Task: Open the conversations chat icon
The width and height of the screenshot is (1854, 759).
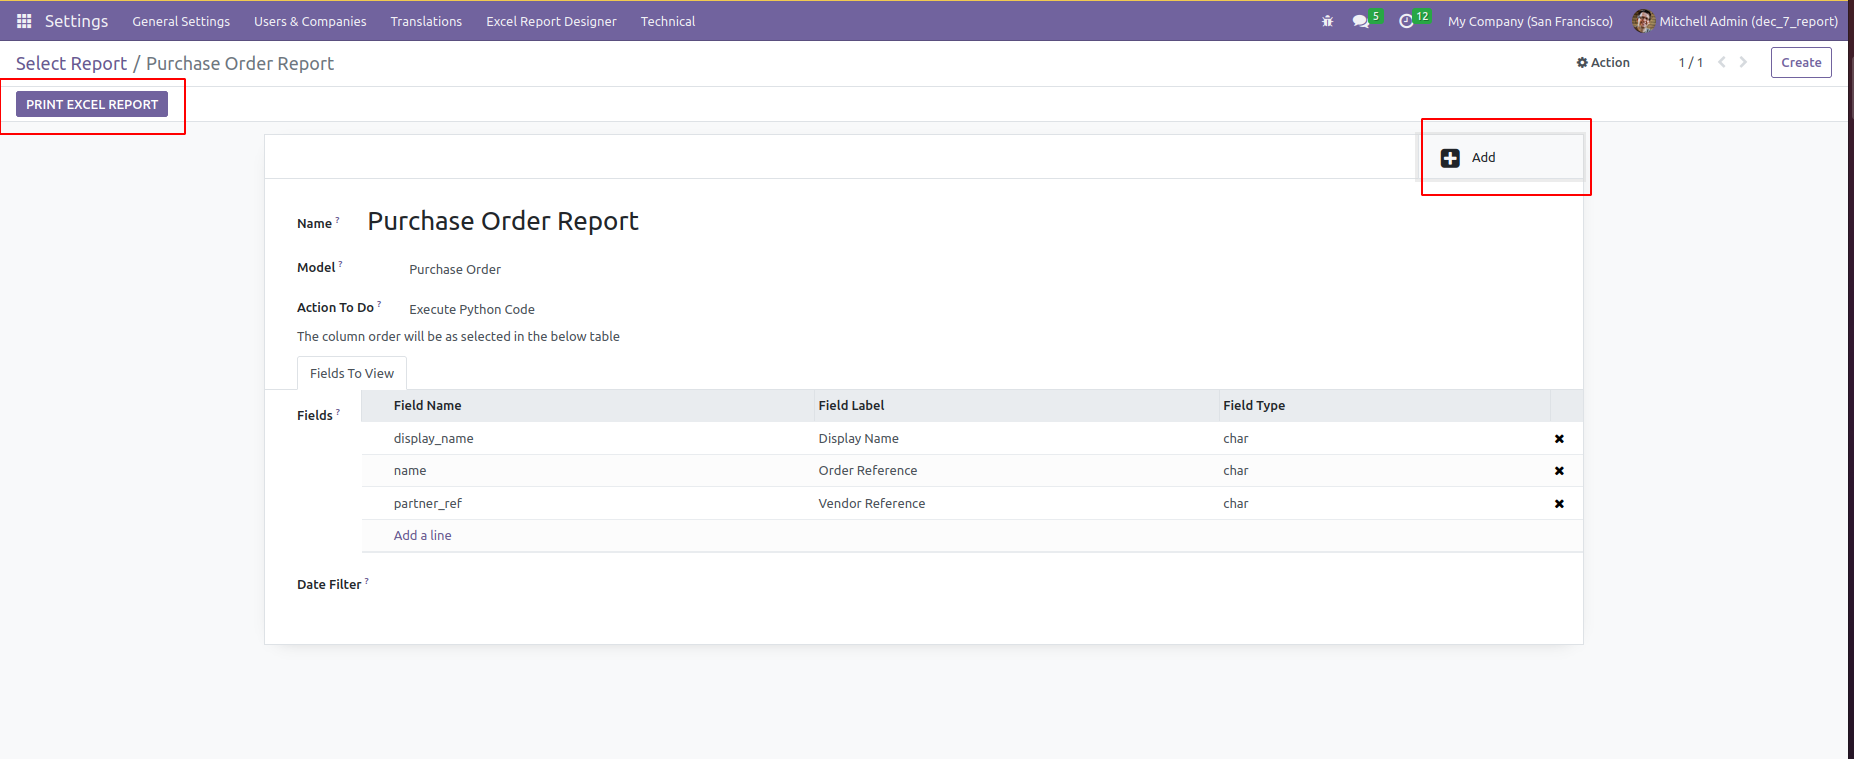Action: point(1360,21)
